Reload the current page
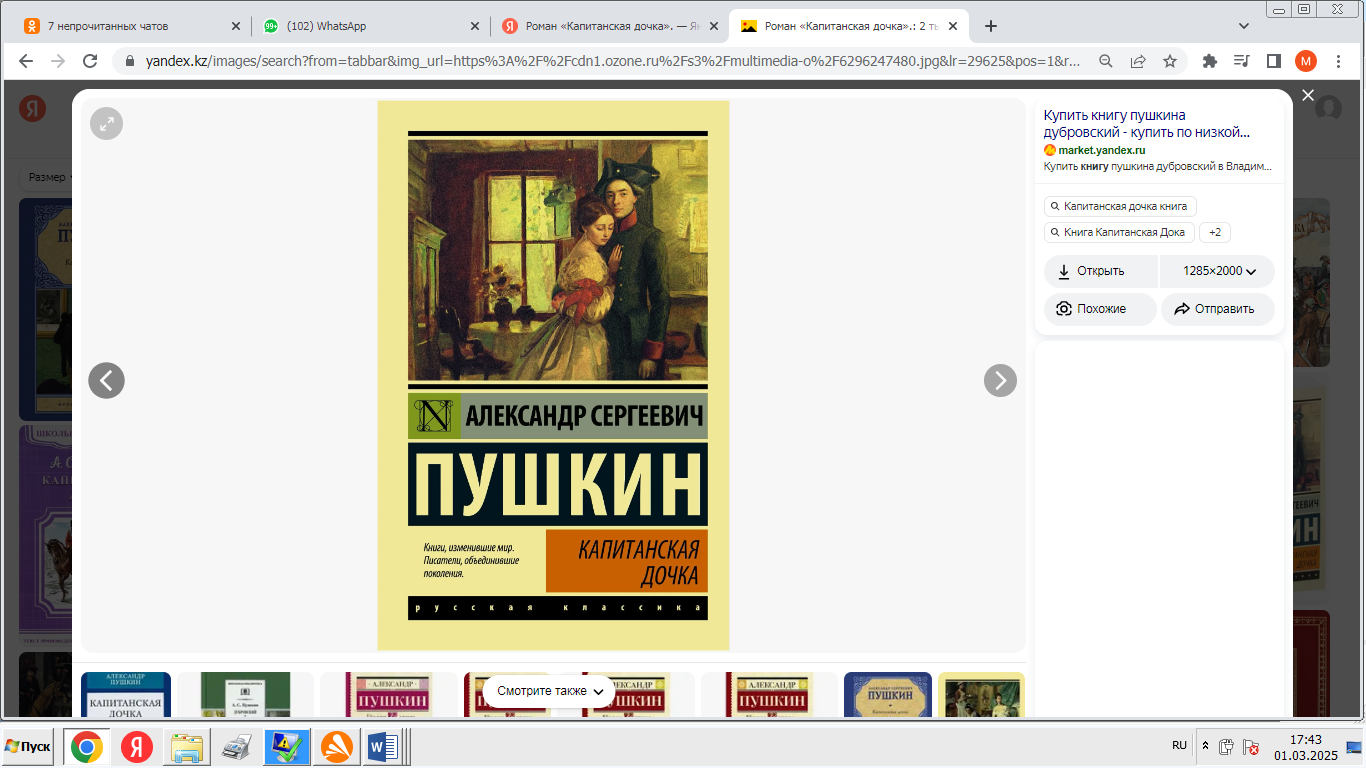Viewport: 1366px width, 768px height. click(x=90, y=61)
